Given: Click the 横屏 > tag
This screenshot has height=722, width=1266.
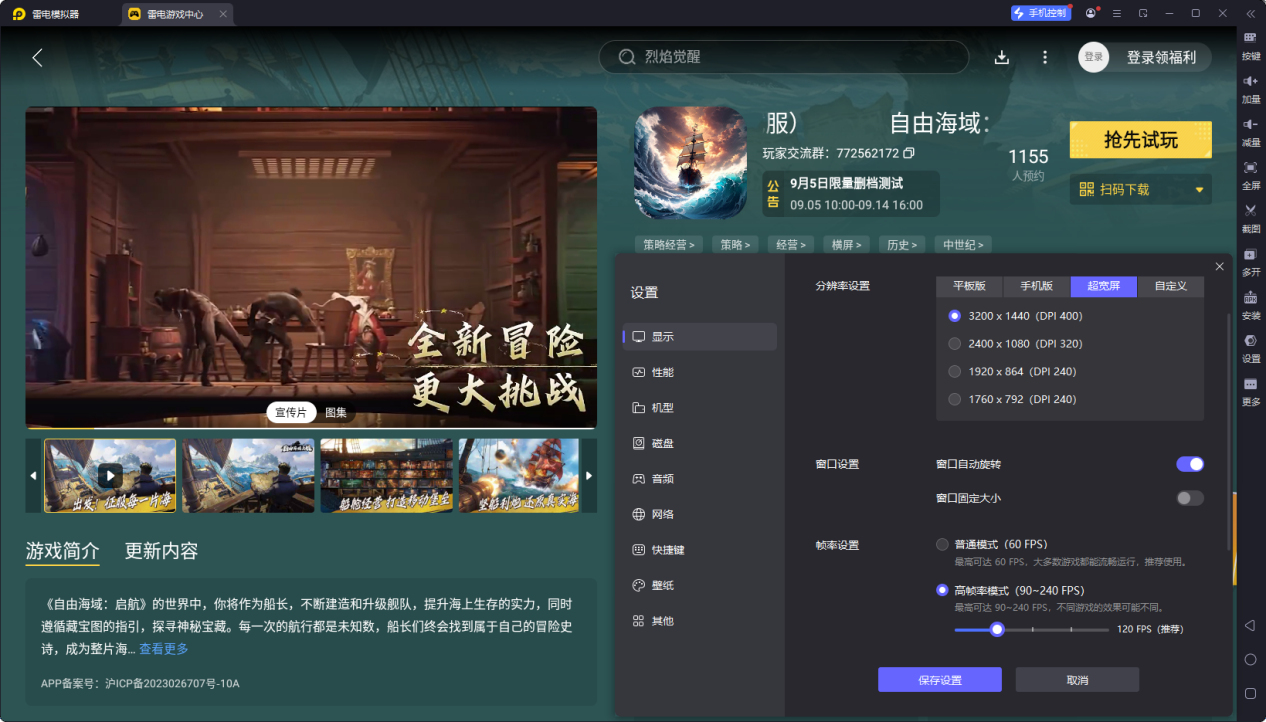Looking at the screenshot, I should pos(845,244).
